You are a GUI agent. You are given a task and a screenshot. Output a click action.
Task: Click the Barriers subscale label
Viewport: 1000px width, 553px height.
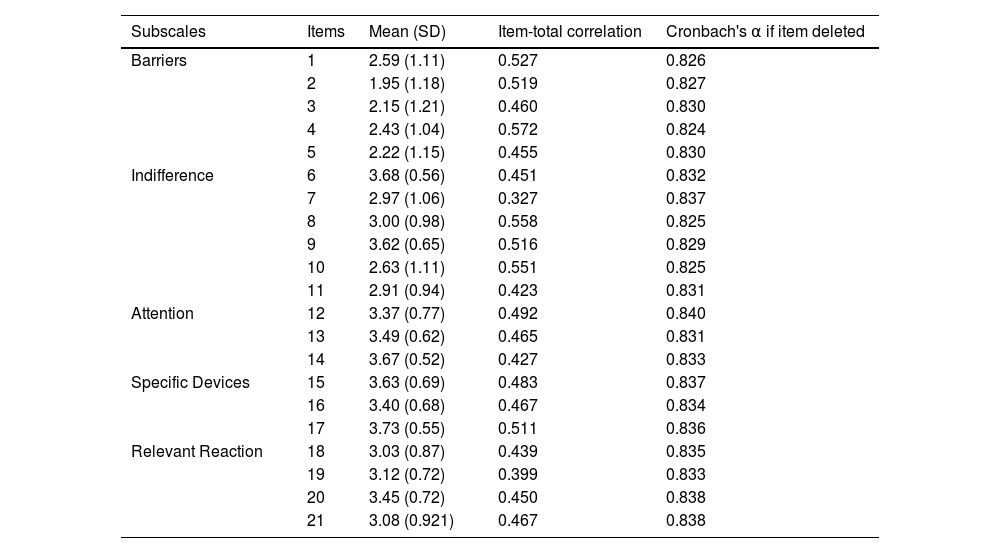159,61
